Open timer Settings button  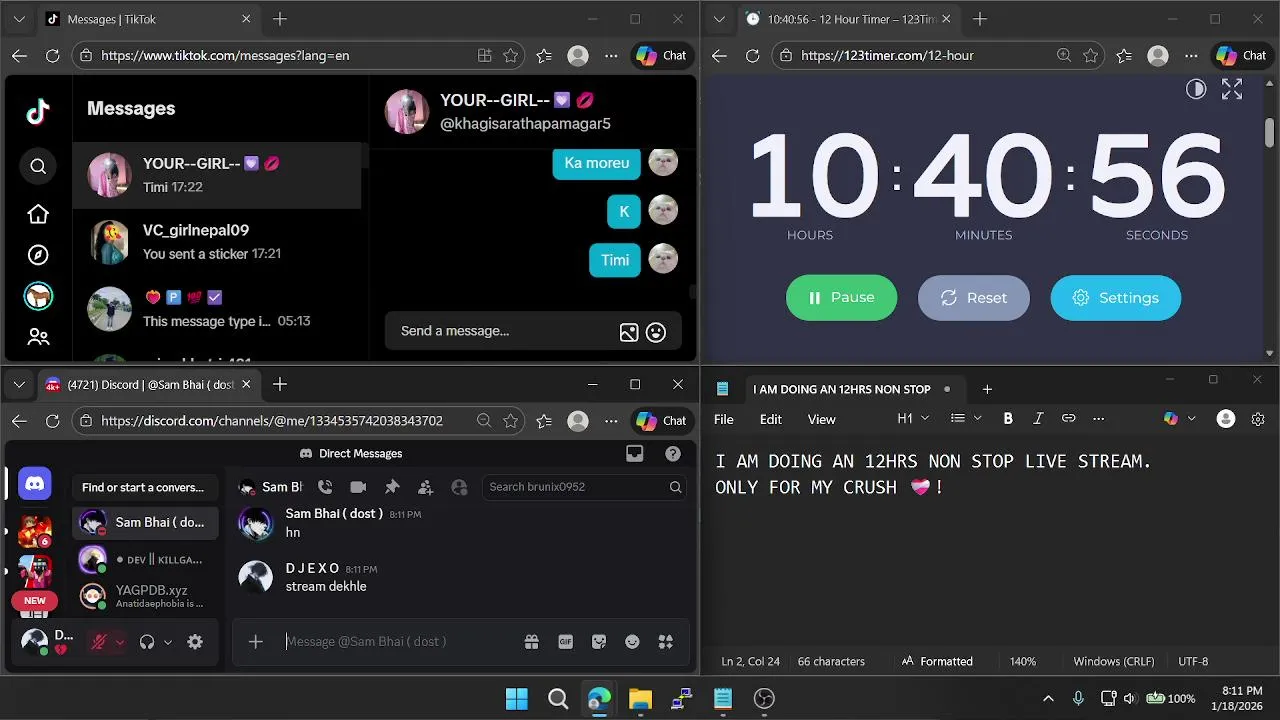click(x=1115, y=298)
